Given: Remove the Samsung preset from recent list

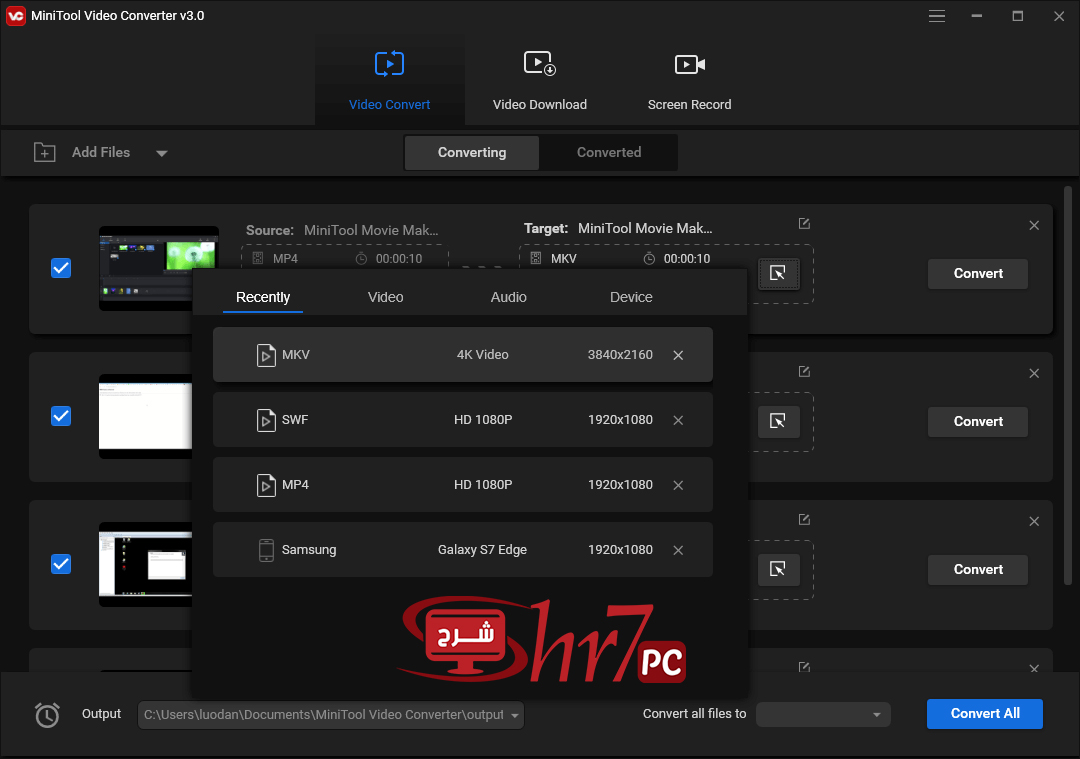Looking at the screenshot, I should [x=678, y=550].
